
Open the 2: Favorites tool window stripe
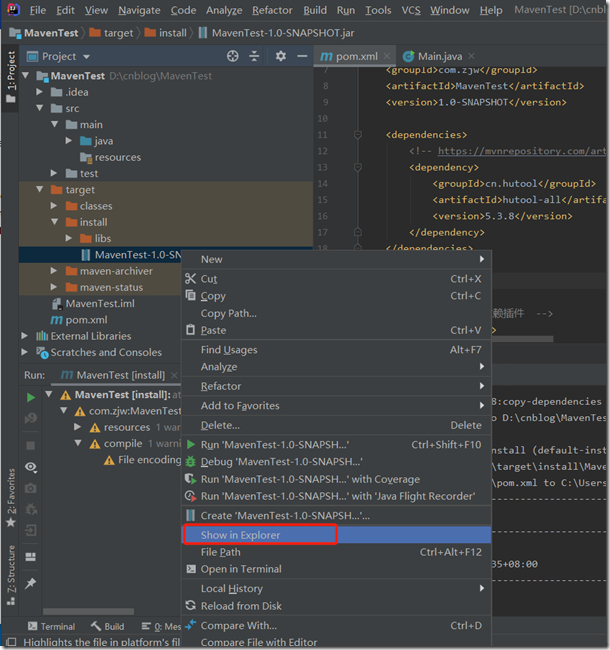click(11, 497)
